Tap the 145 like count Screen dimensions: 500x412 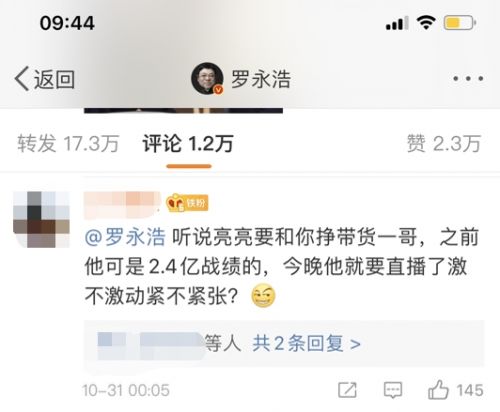tap(470, 390)
